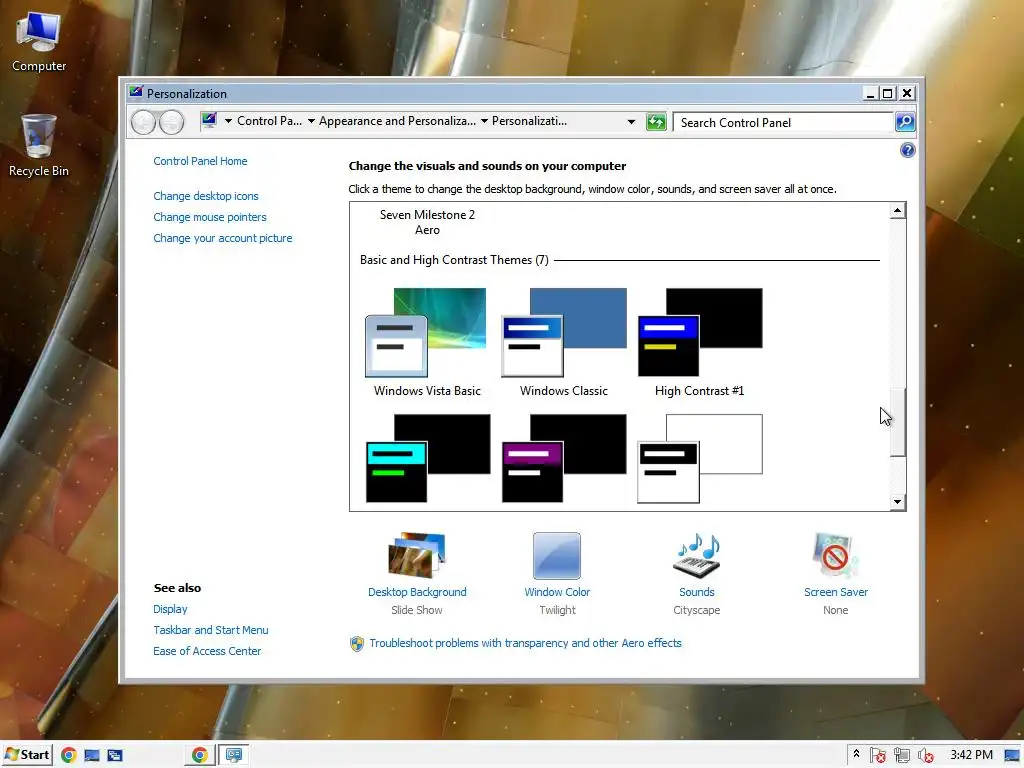Click the theme list scroll down arrow
This screenshot has width=1024, height=768.
coord(897,502)
